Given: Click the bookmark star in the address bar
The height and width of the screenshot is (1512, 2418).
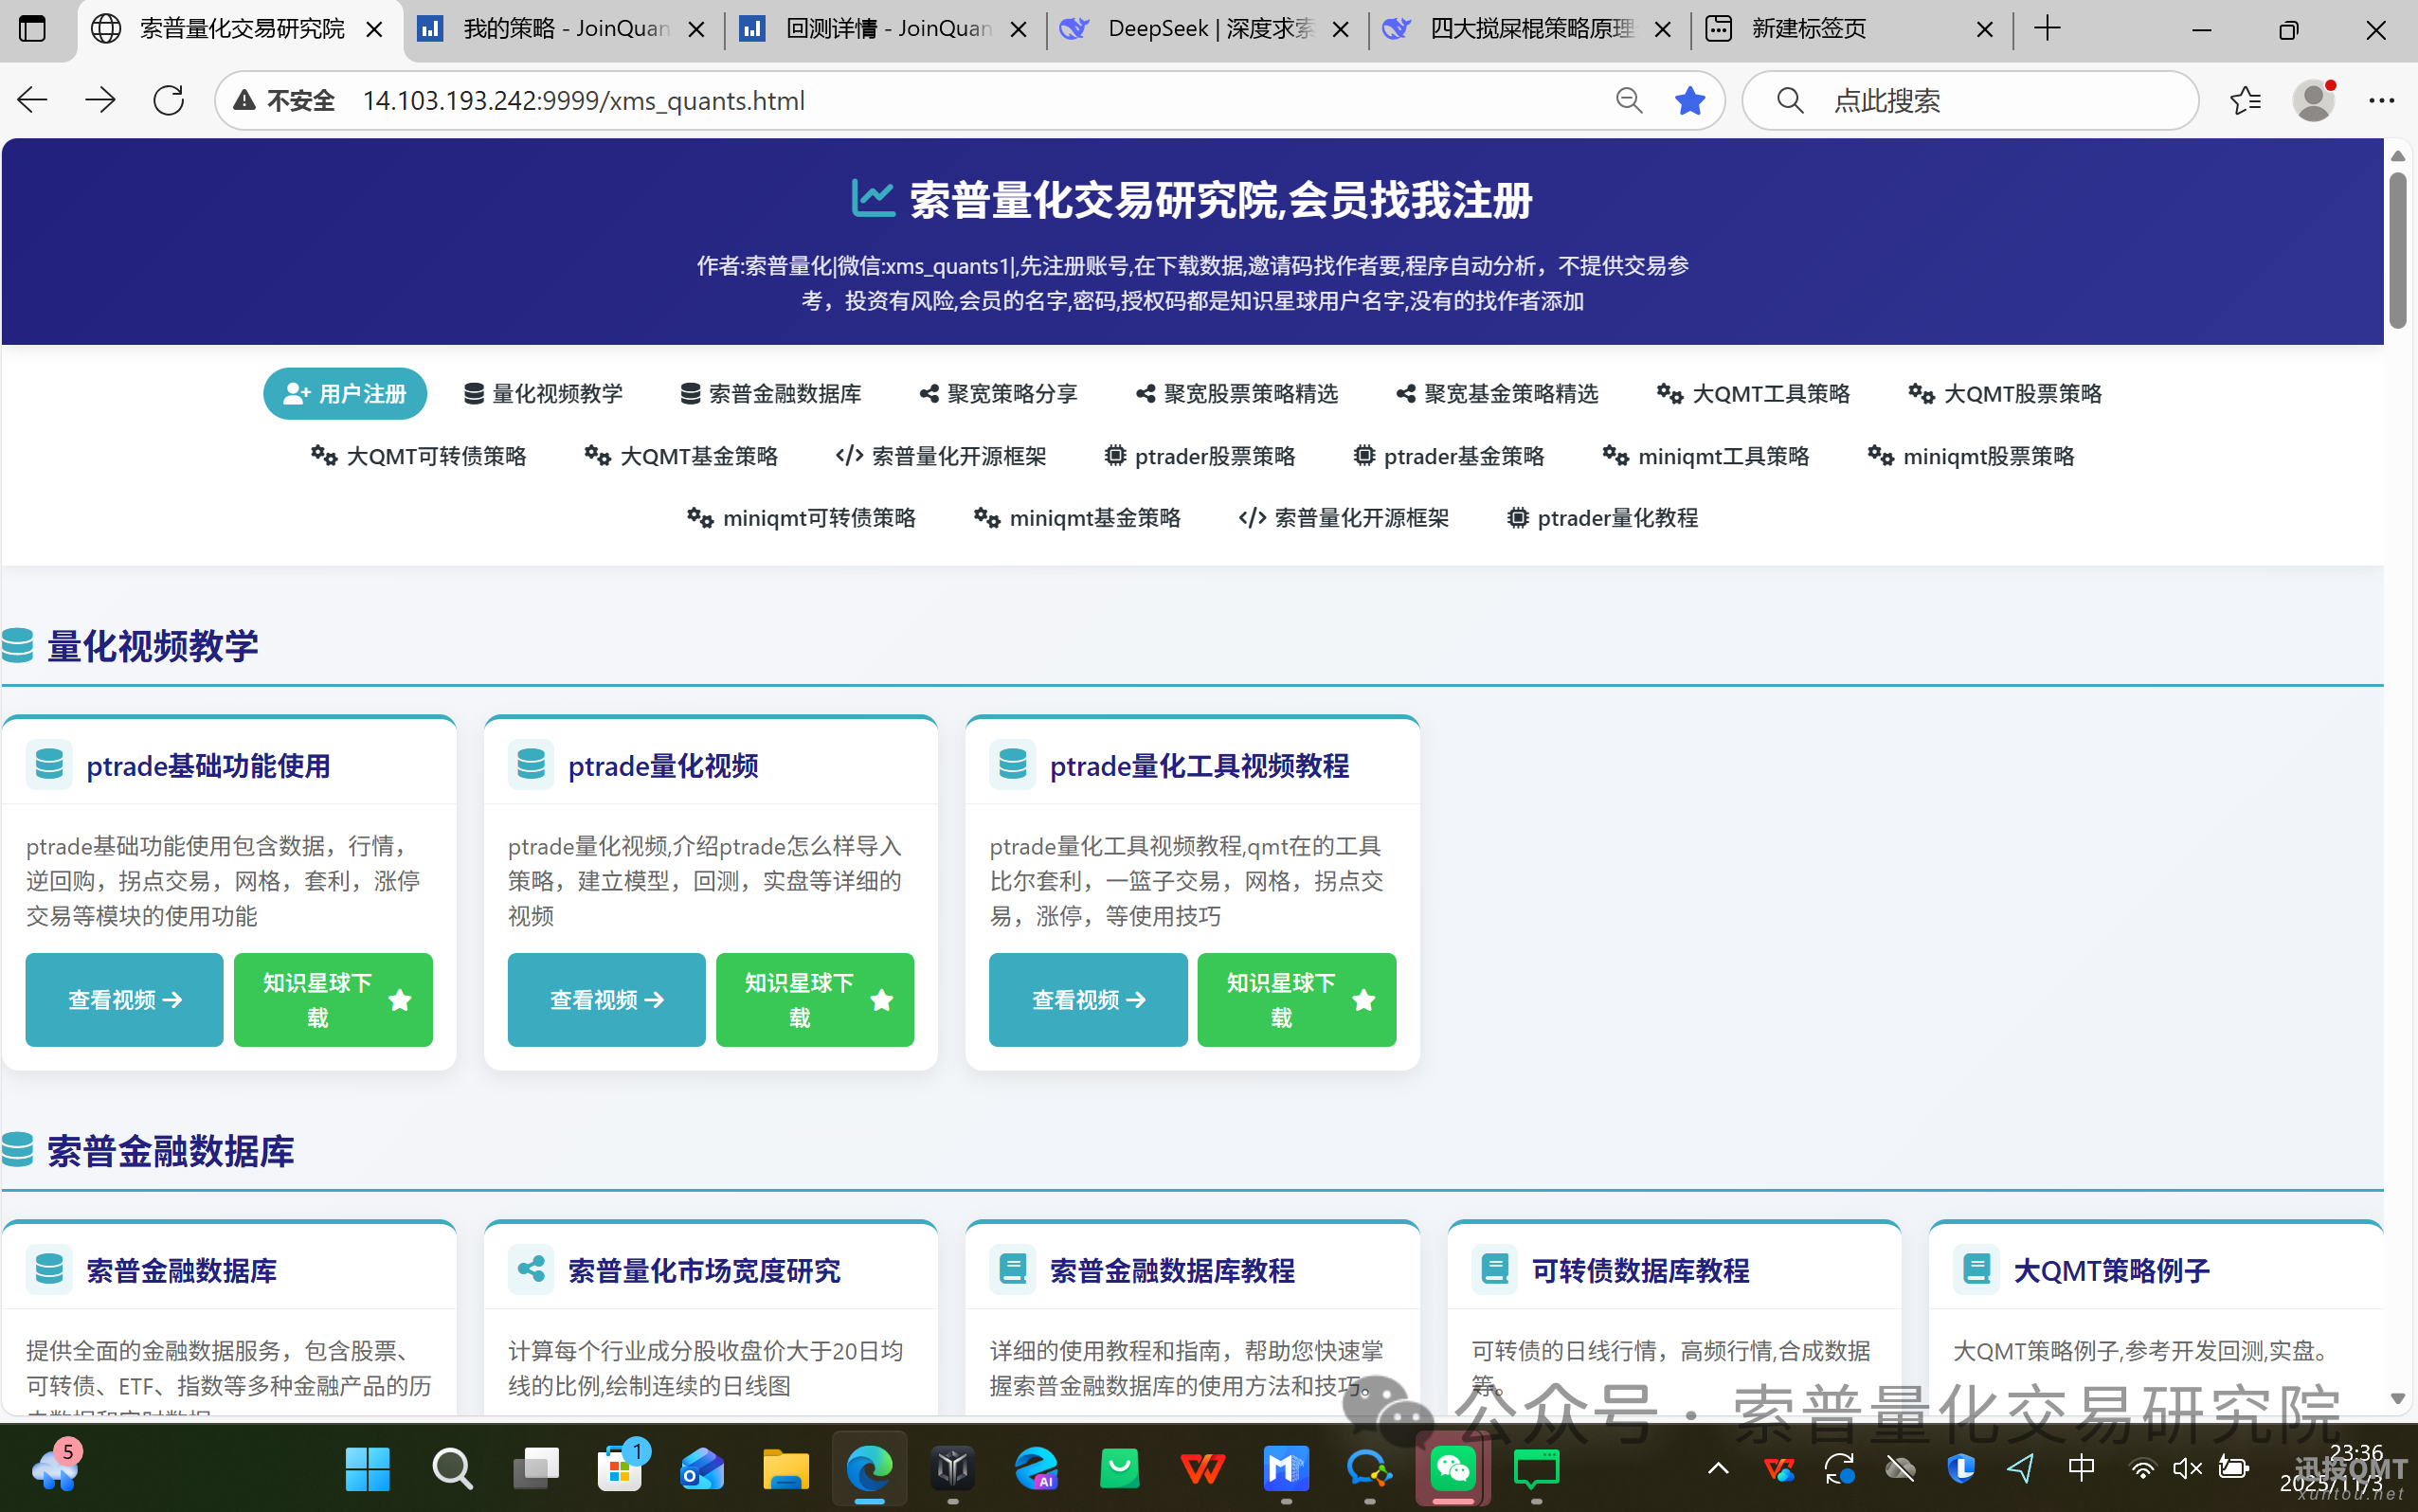Looking at the screenshot, I should [x=1690, y=100].
